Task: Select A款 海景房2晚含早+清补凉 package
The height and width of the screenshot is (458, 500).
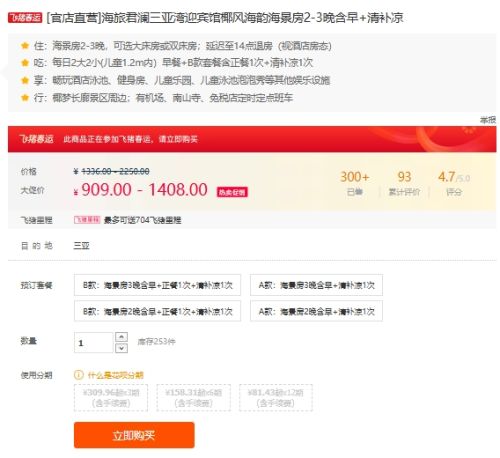Action: (316, 311)
